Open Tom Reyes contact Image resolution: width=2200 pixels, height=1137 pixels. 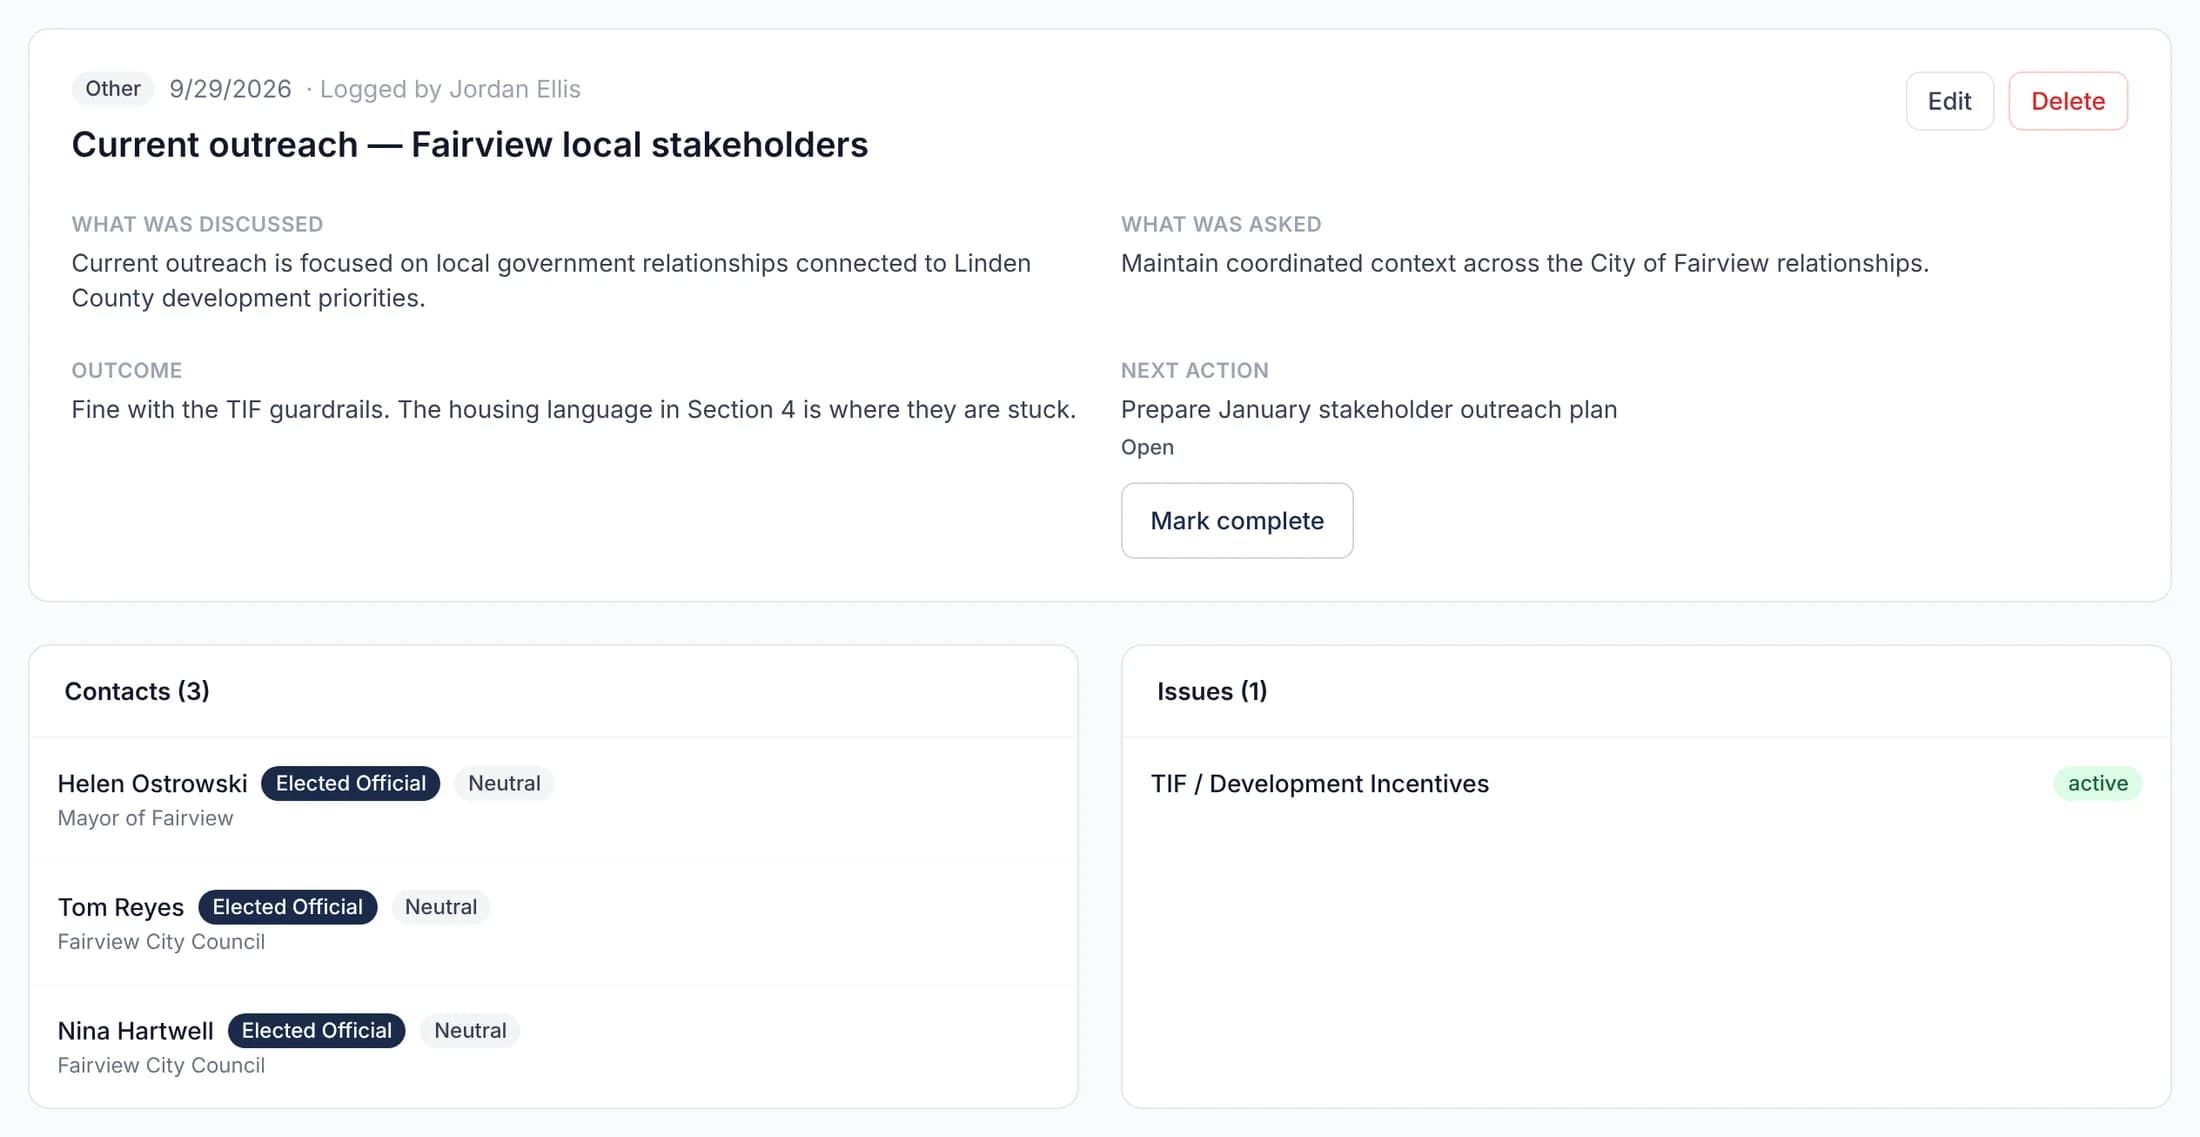pos(120,907)
